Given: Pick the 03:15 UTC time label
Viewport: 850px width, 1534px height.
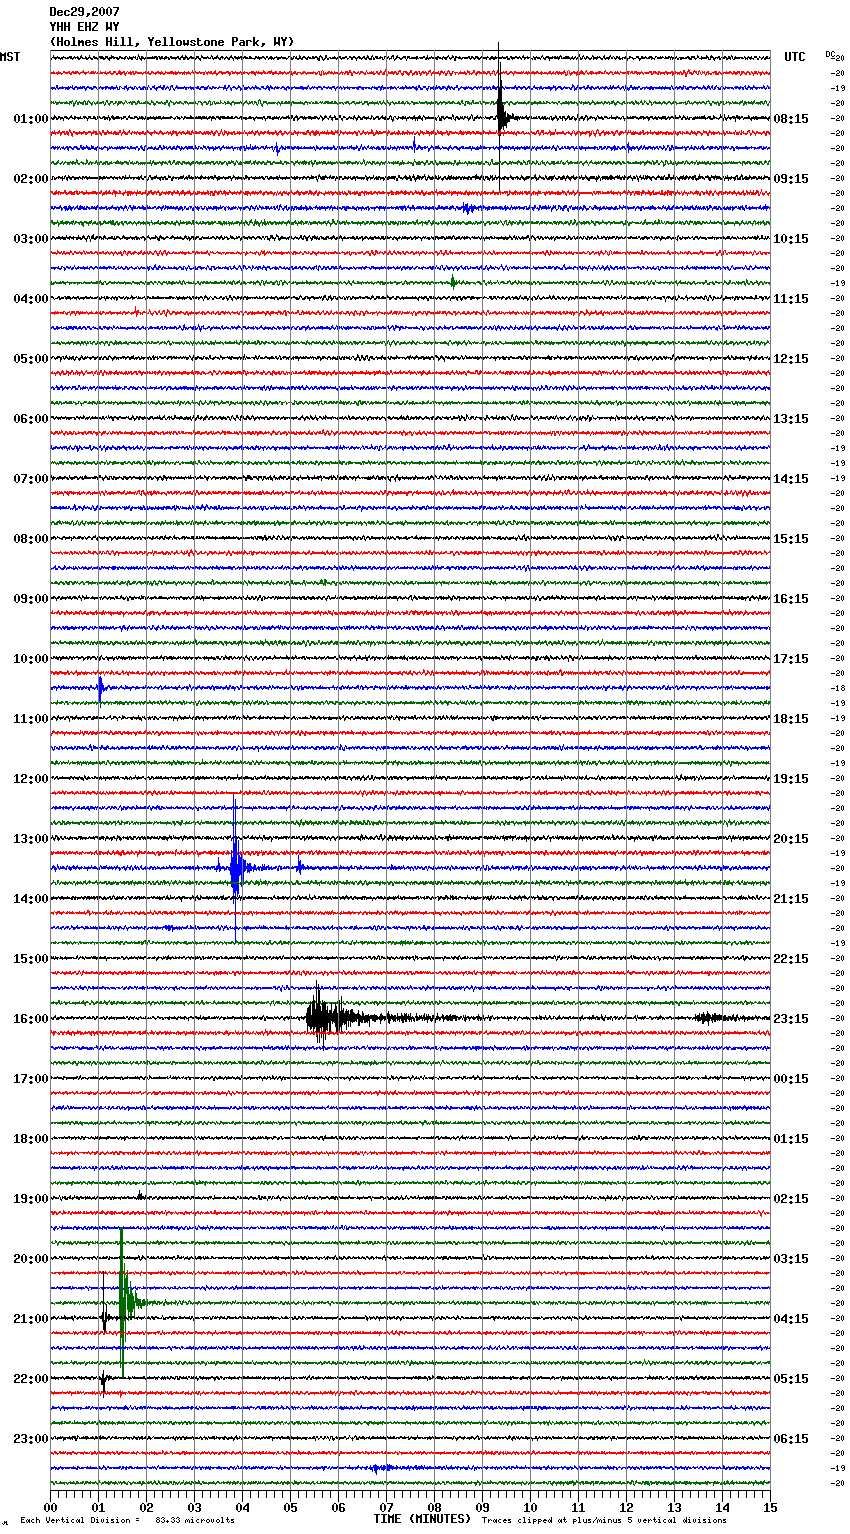Looking at the screenshot, I should [x=791, y=1259].
